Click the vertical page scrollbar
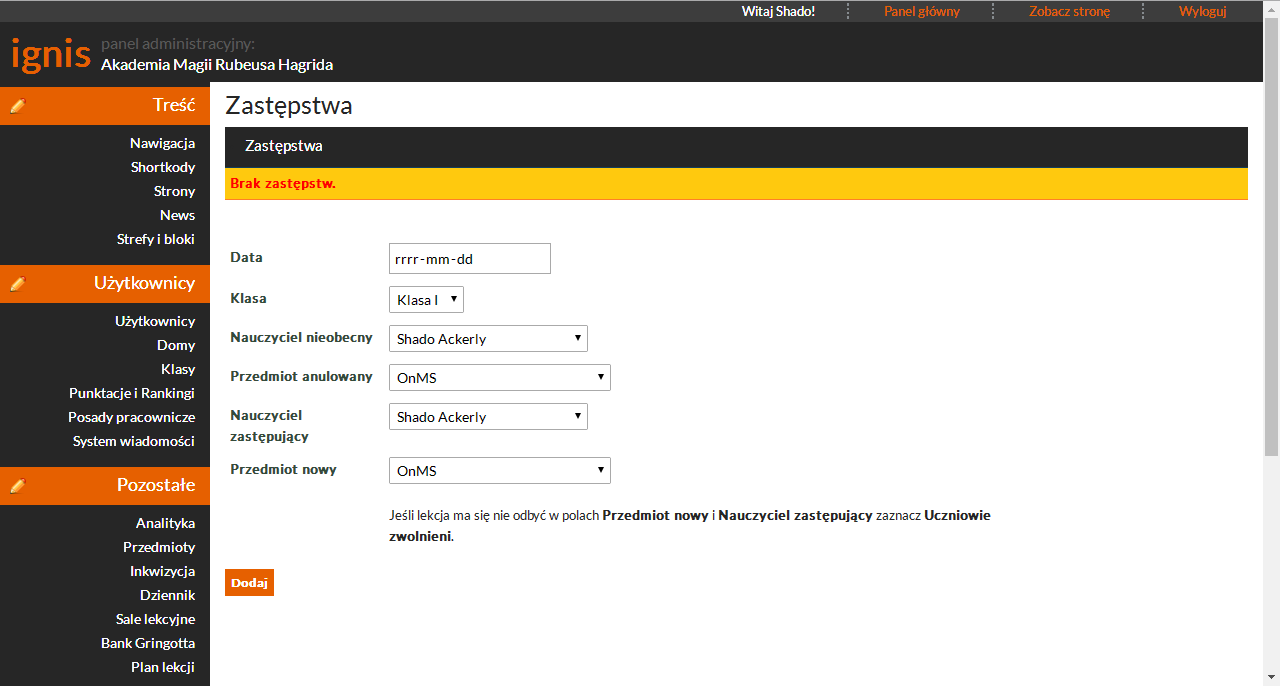The image size is (1280, 686). [1271, 240]
